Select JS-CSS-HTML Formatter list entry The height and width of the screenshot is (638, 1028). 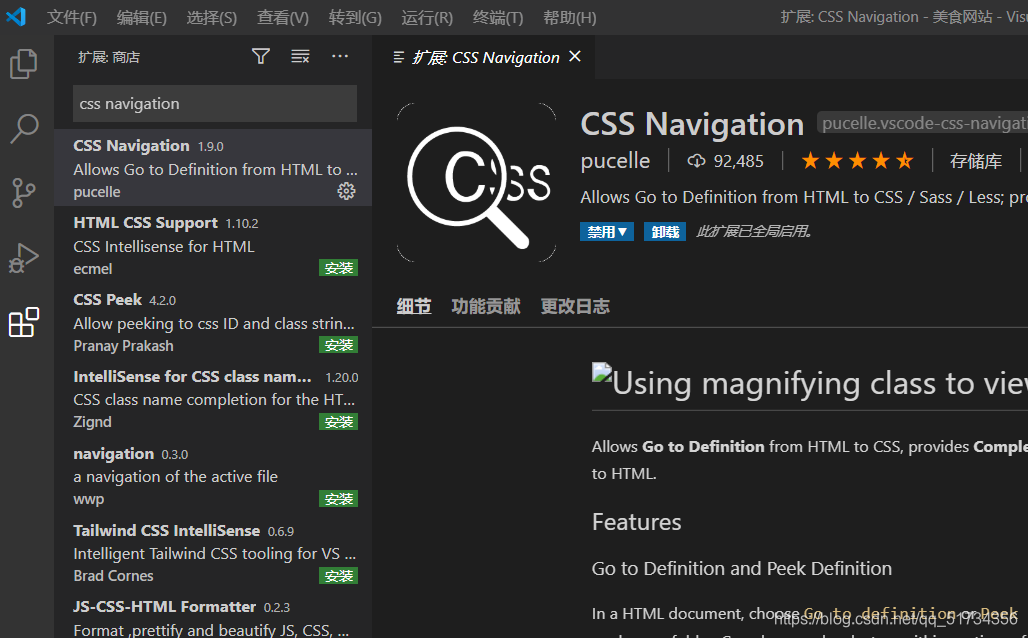coord(213,614)
